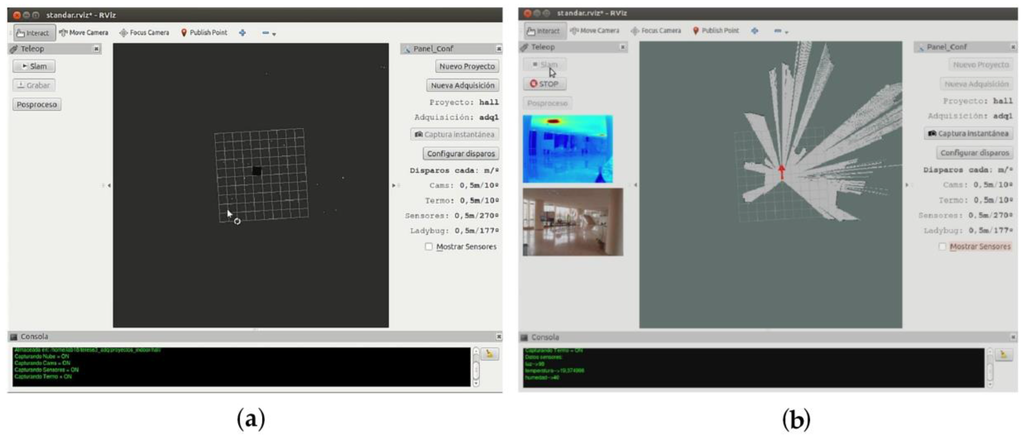The height and width of the screenshot is (439, 1024).
Task: Click Nuevo Proyecto button in left window
Action: click(466, 66)
